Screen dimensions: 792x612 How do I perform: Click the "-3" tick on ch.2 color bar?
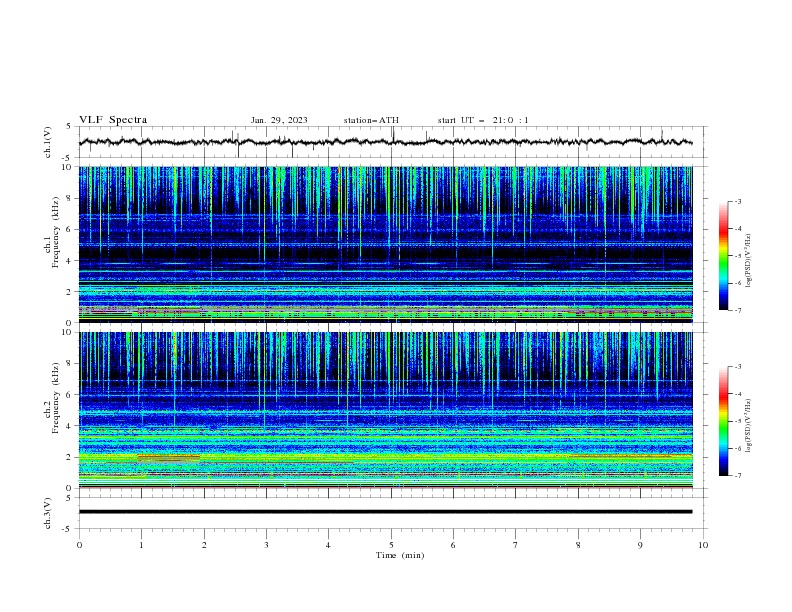coord(737,367)
